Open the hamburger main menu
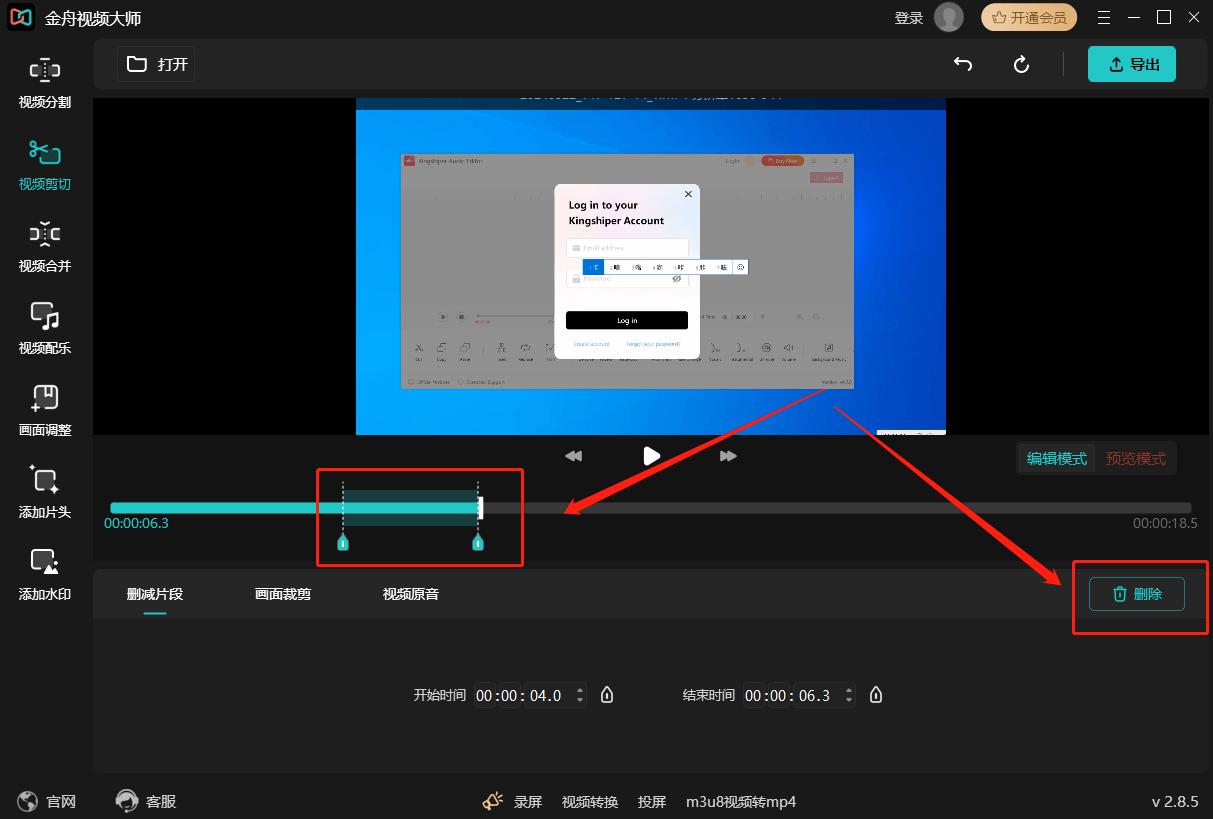Image resolution: width=1213 pixels, height=819 pixels. [x=1104, y=17]
